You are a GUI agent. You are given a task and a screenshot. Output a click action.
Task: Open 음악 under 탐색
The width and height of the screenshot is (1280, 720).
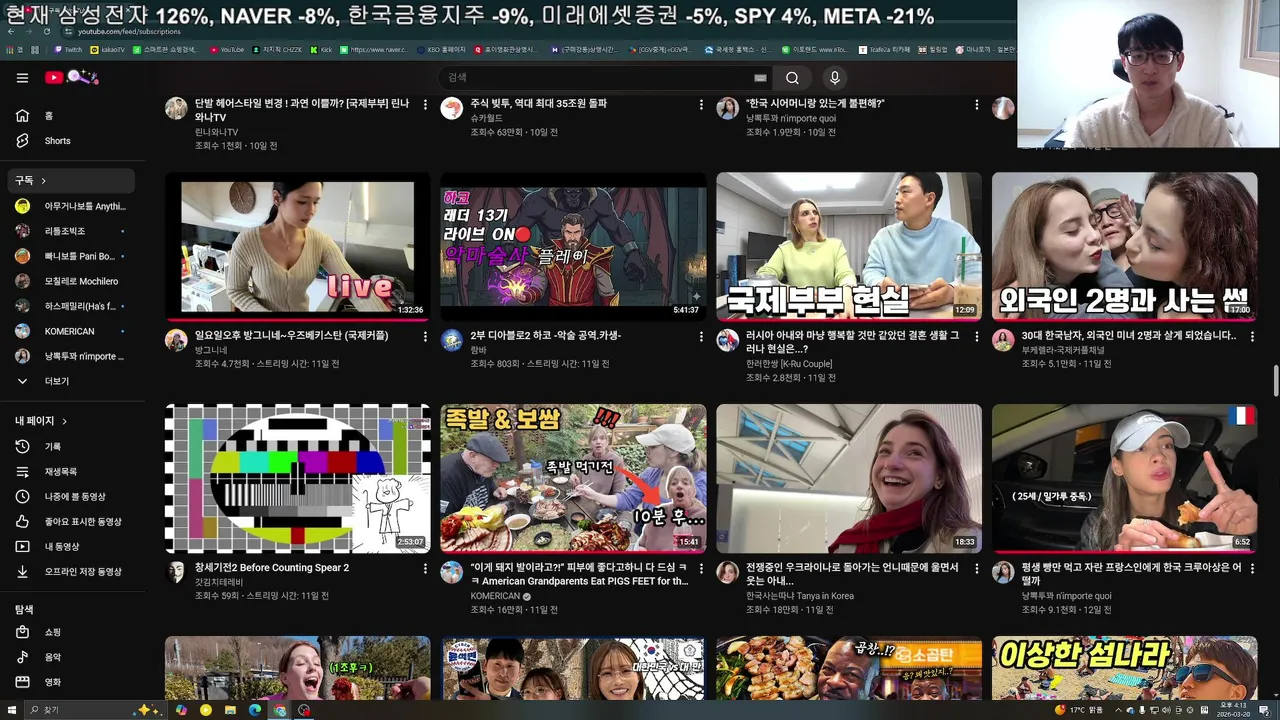pyautogui.click(x=72, y=657)
